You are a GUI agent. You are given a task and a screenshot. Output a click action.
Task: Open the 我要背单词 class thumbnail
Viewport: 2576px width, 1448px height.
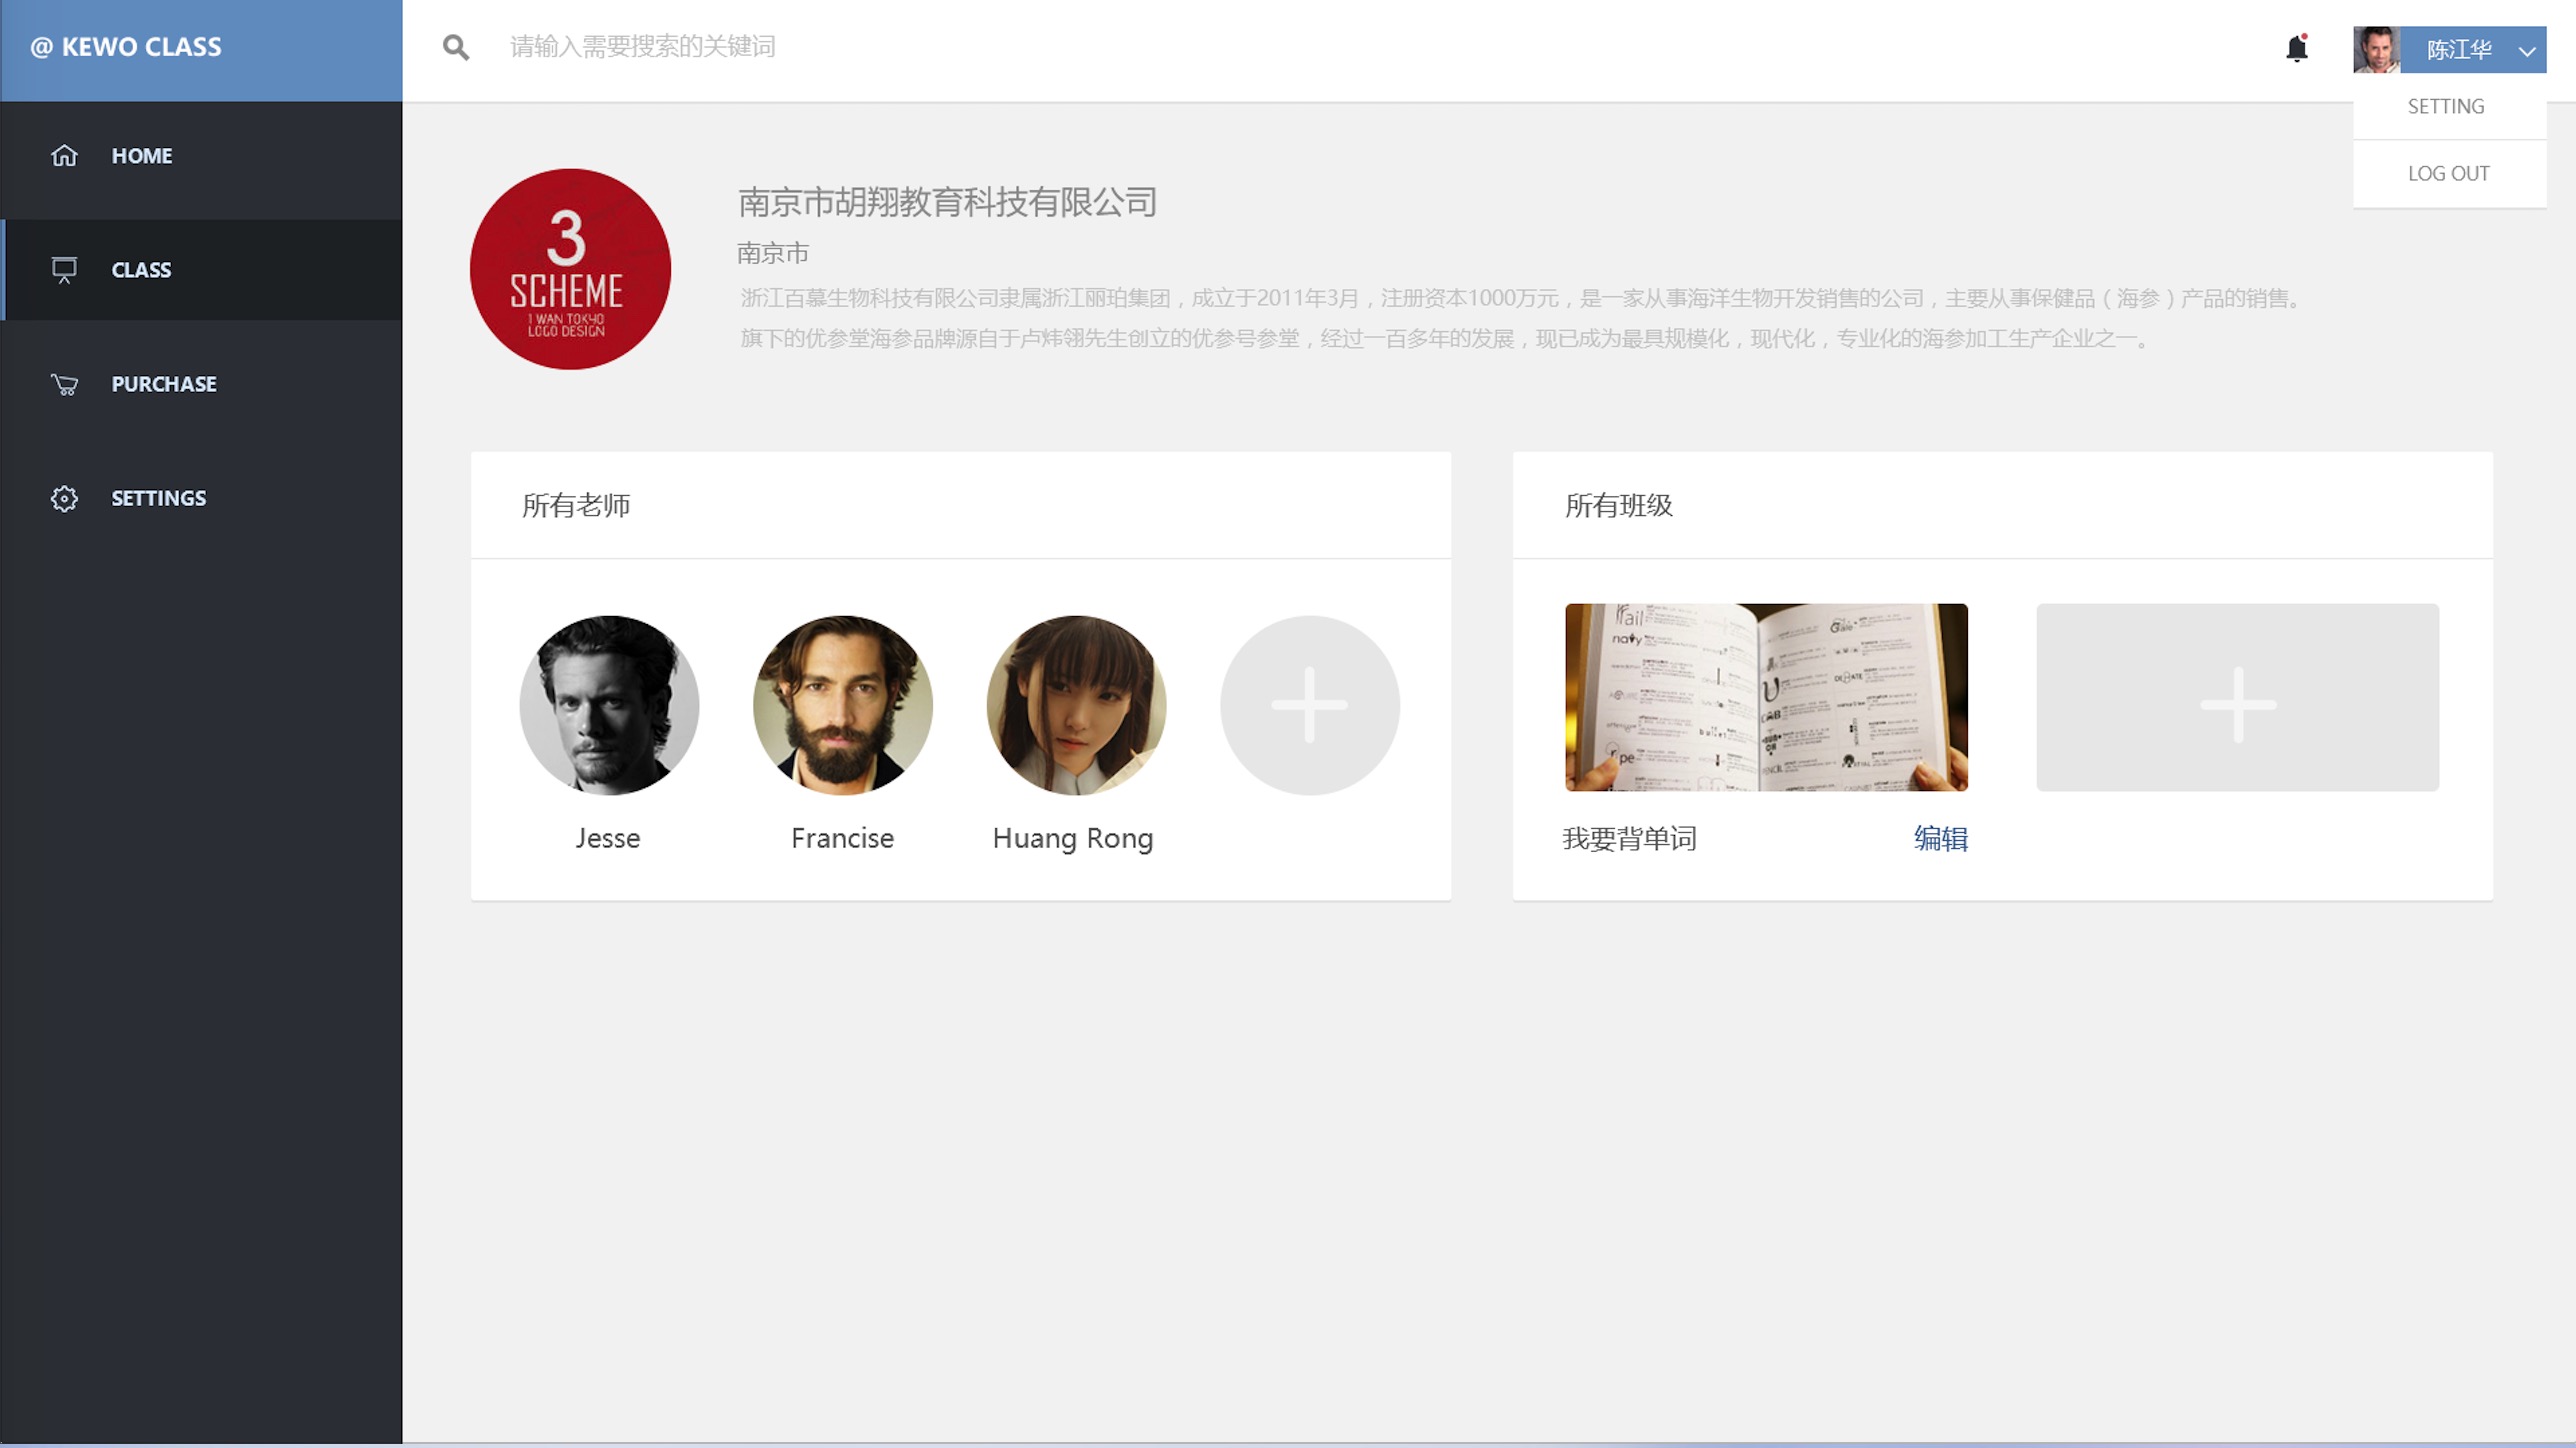1766,697
